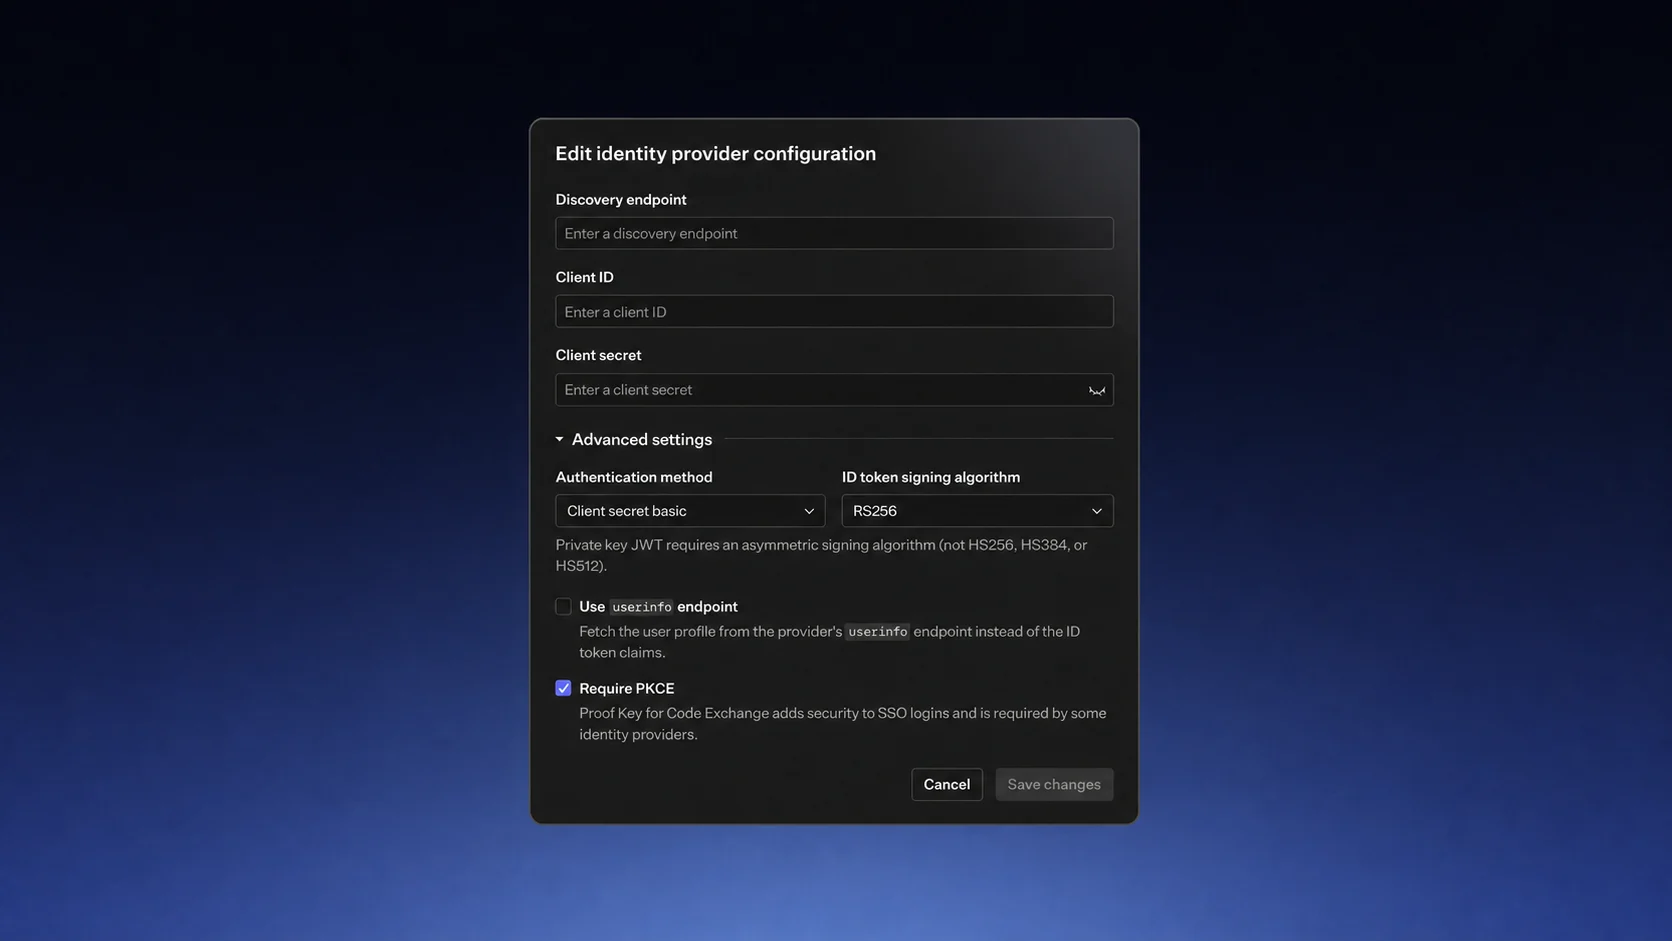Click the 'Edit identity provider configuration' title
Viewport: 1672px width, 941px height.
click(x=716, y=154)
